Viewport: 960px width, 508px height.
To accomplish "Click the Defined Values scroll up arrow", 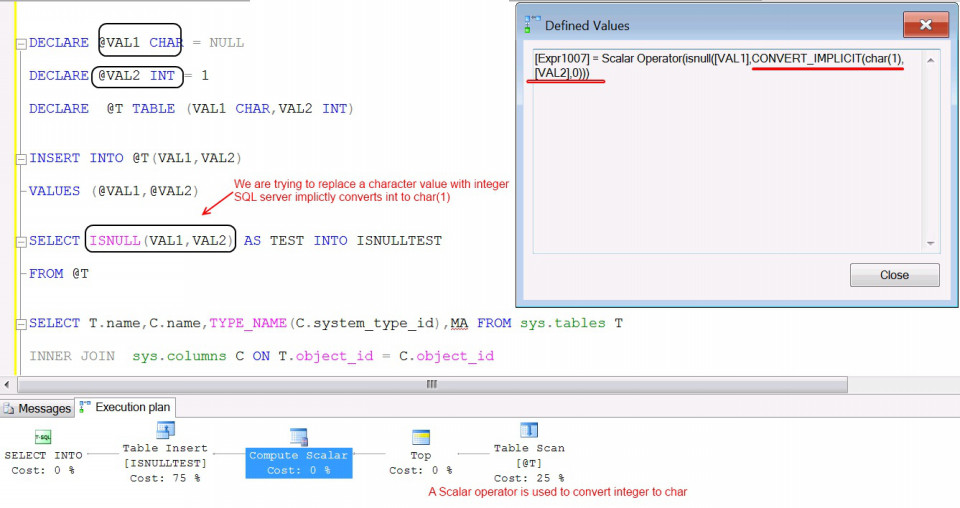I will 931,60.
